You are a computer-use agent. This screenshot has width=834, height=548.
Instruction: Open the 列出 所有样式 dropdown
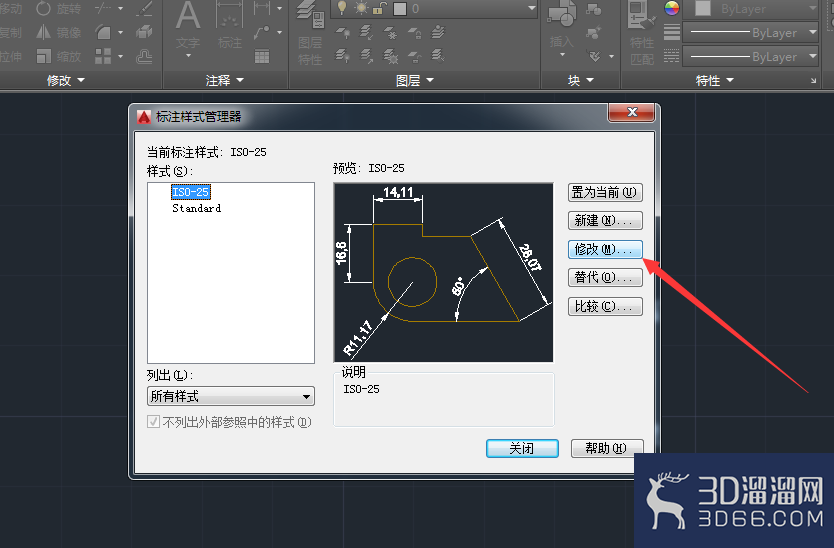click(231, 396)
